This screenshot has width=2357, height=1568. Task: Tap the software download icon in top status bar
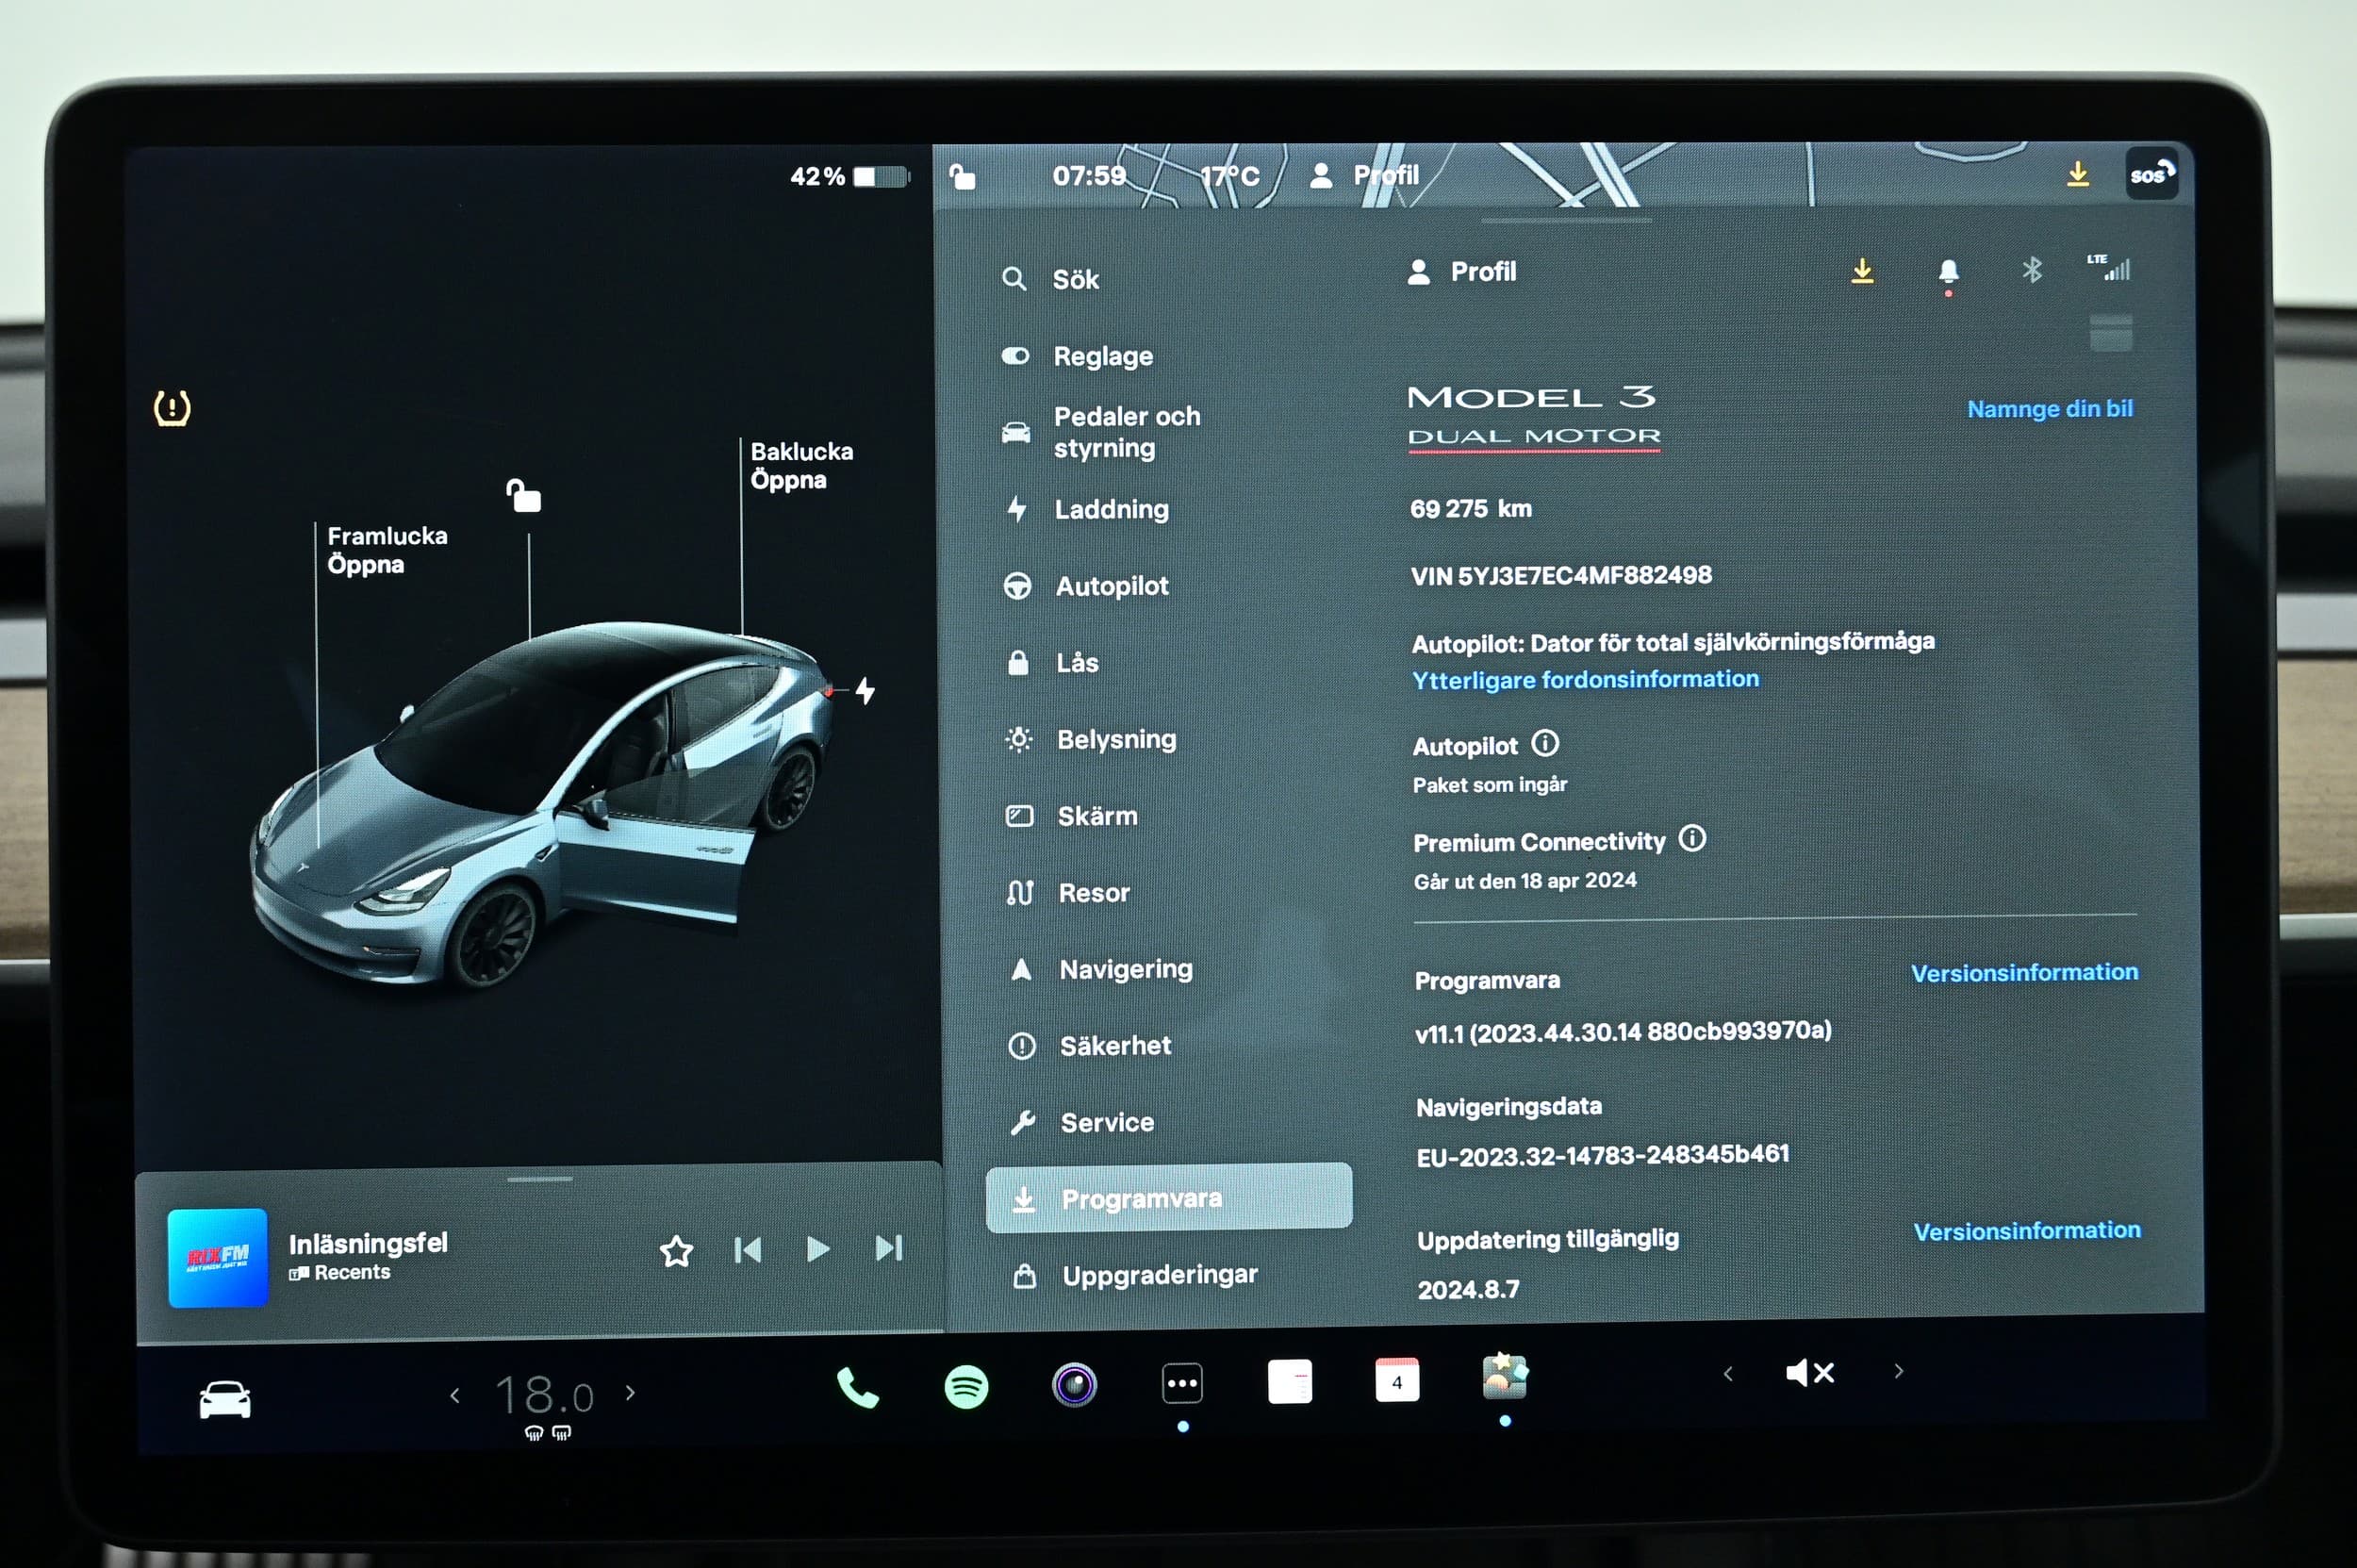[2077, 174]
